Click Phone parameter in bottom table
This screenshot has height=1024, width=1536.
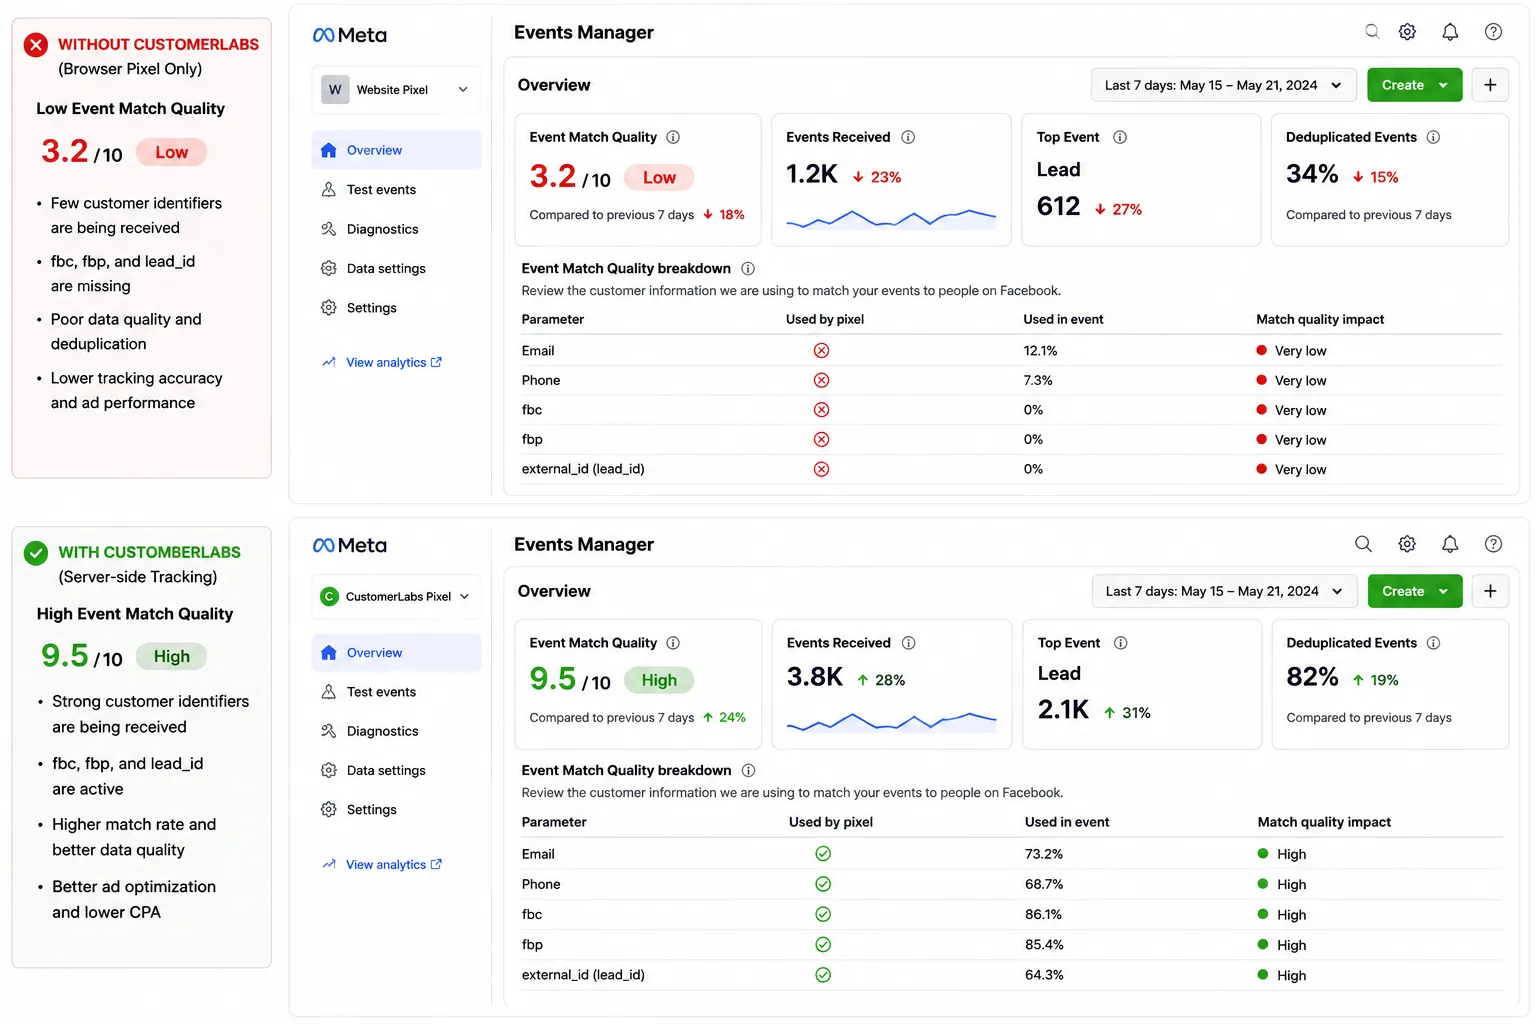pyautogui.click(x=541, y=884)
